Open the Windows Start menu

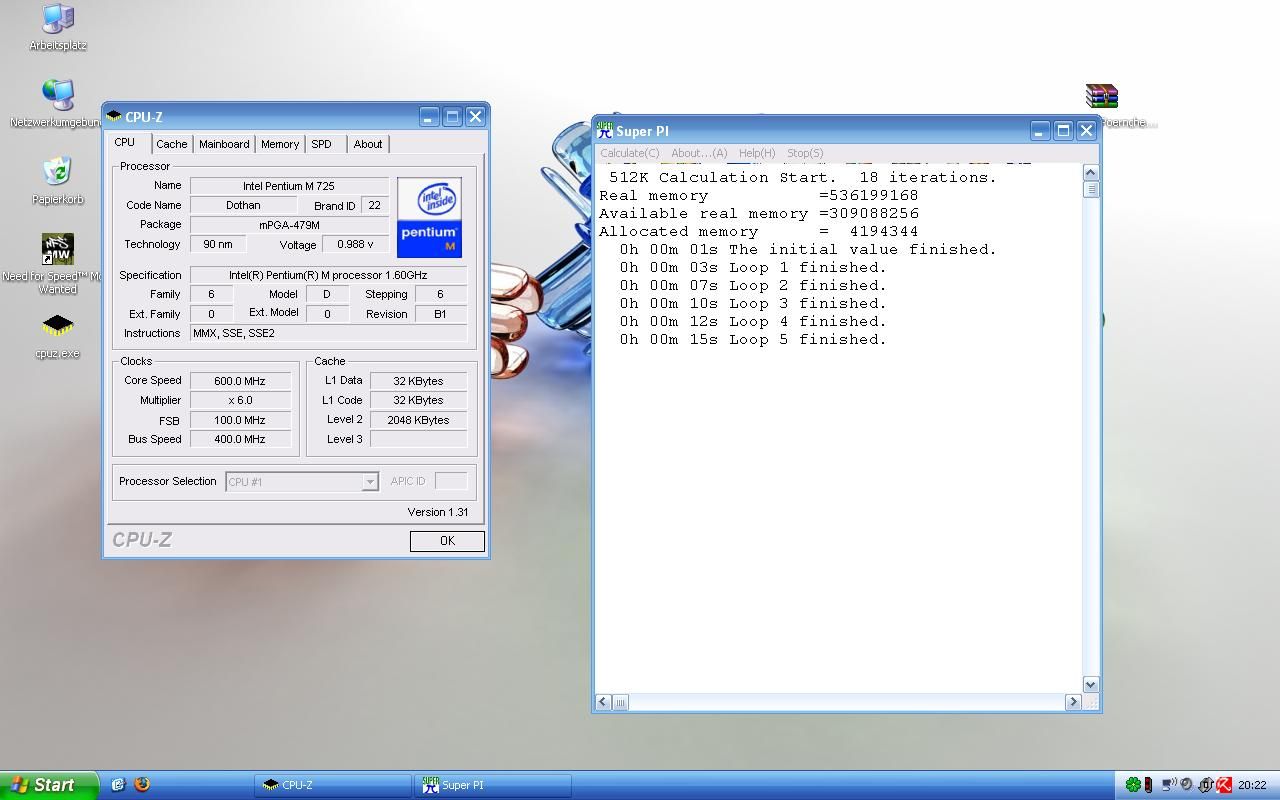49,785
